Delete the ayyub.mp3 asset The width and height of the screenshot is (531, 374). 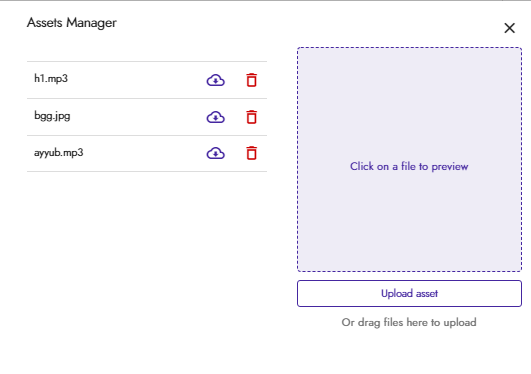click(x=252, y=153)
